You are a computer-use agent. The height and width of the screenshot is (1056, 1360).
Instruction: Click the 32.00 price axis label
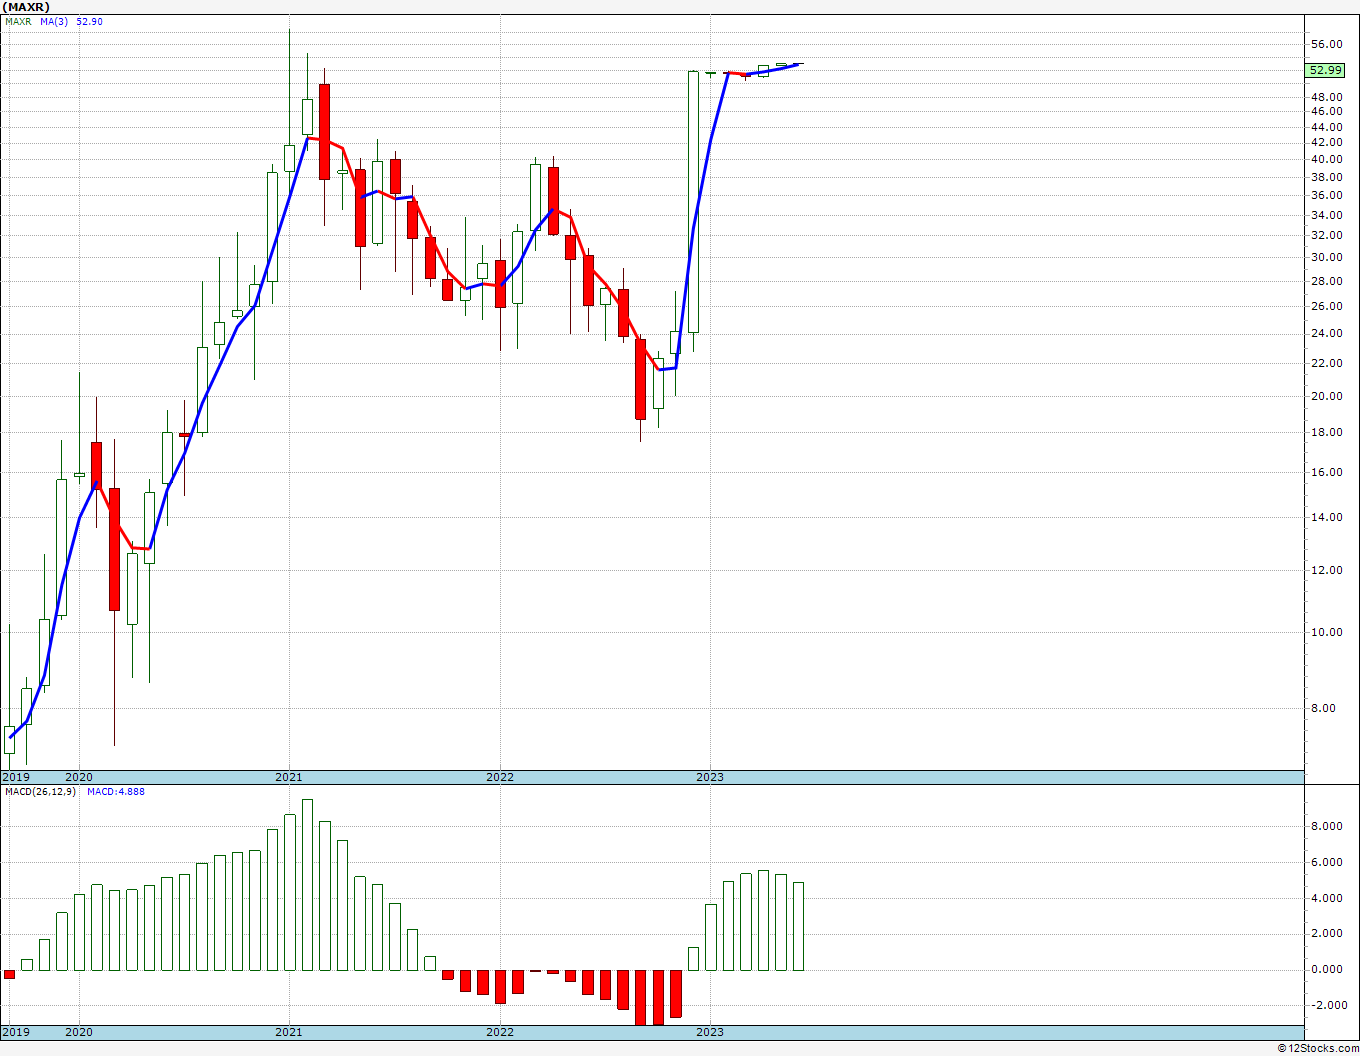click(x=1327, y=235)
